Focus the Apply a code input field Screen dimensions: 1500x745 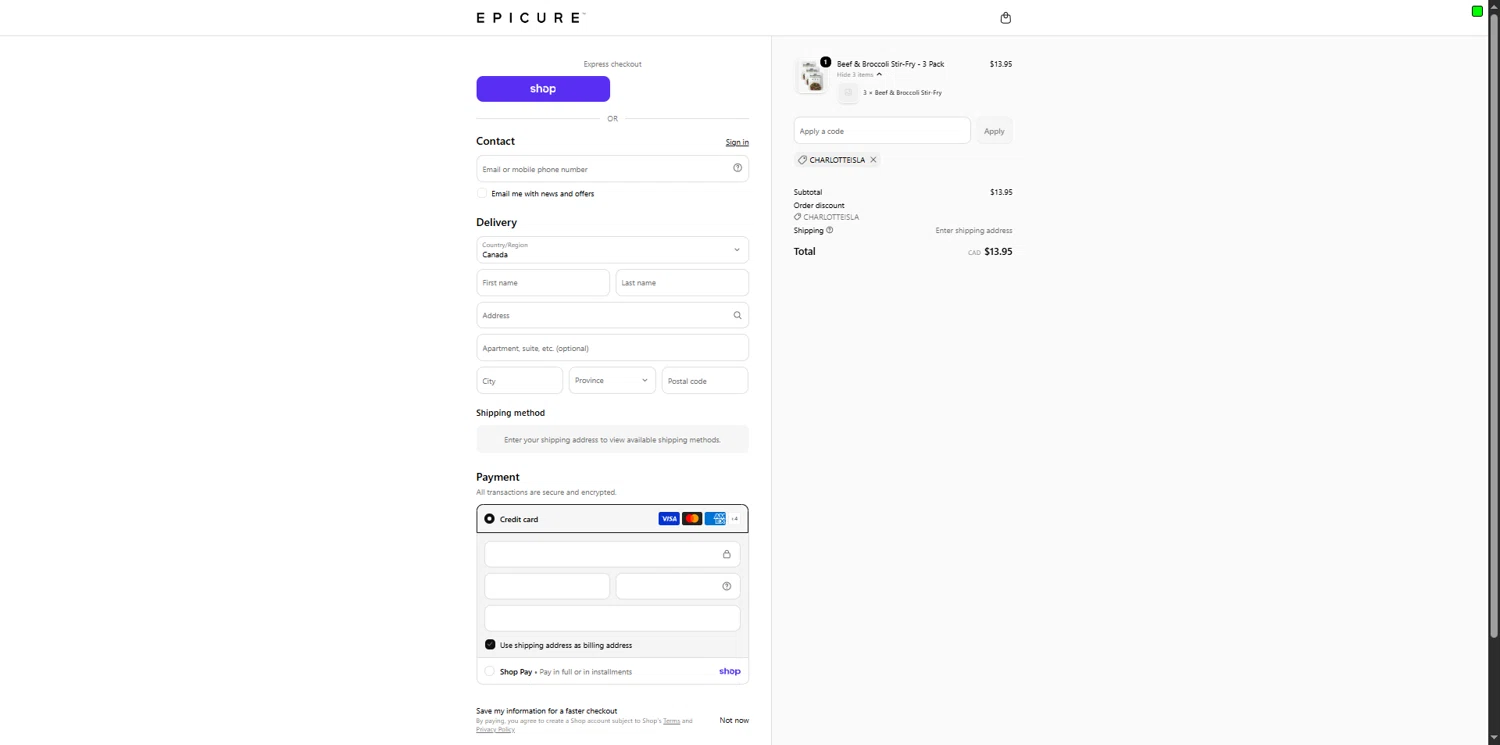click(882, 131)
